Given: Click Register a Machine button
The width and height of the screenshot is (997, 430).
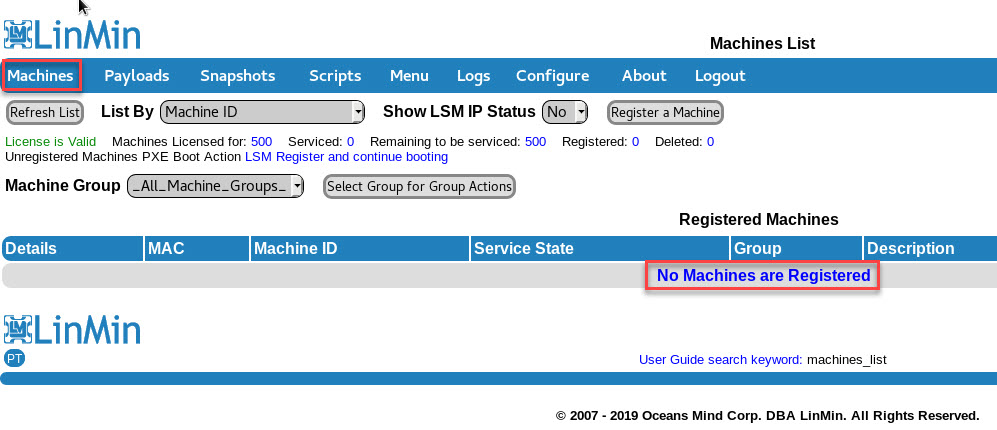Looking at the screenshot, I should tap(665, 112).
